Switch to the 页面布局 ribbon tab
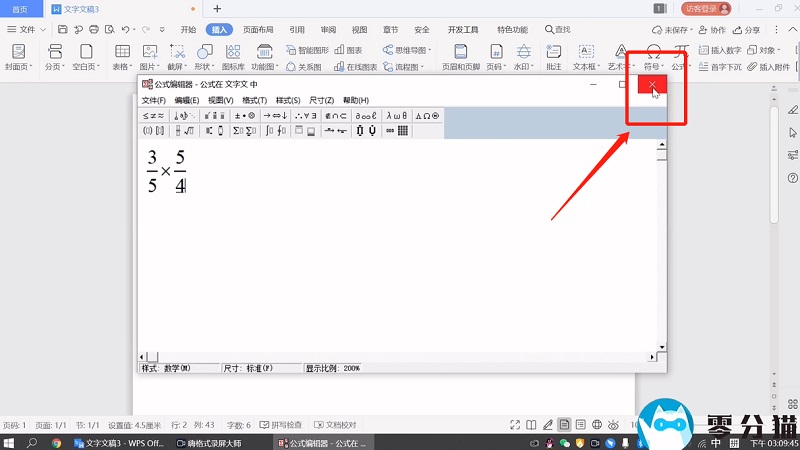Viewport: 800px width, 450px height. click(x=258, y=30)
